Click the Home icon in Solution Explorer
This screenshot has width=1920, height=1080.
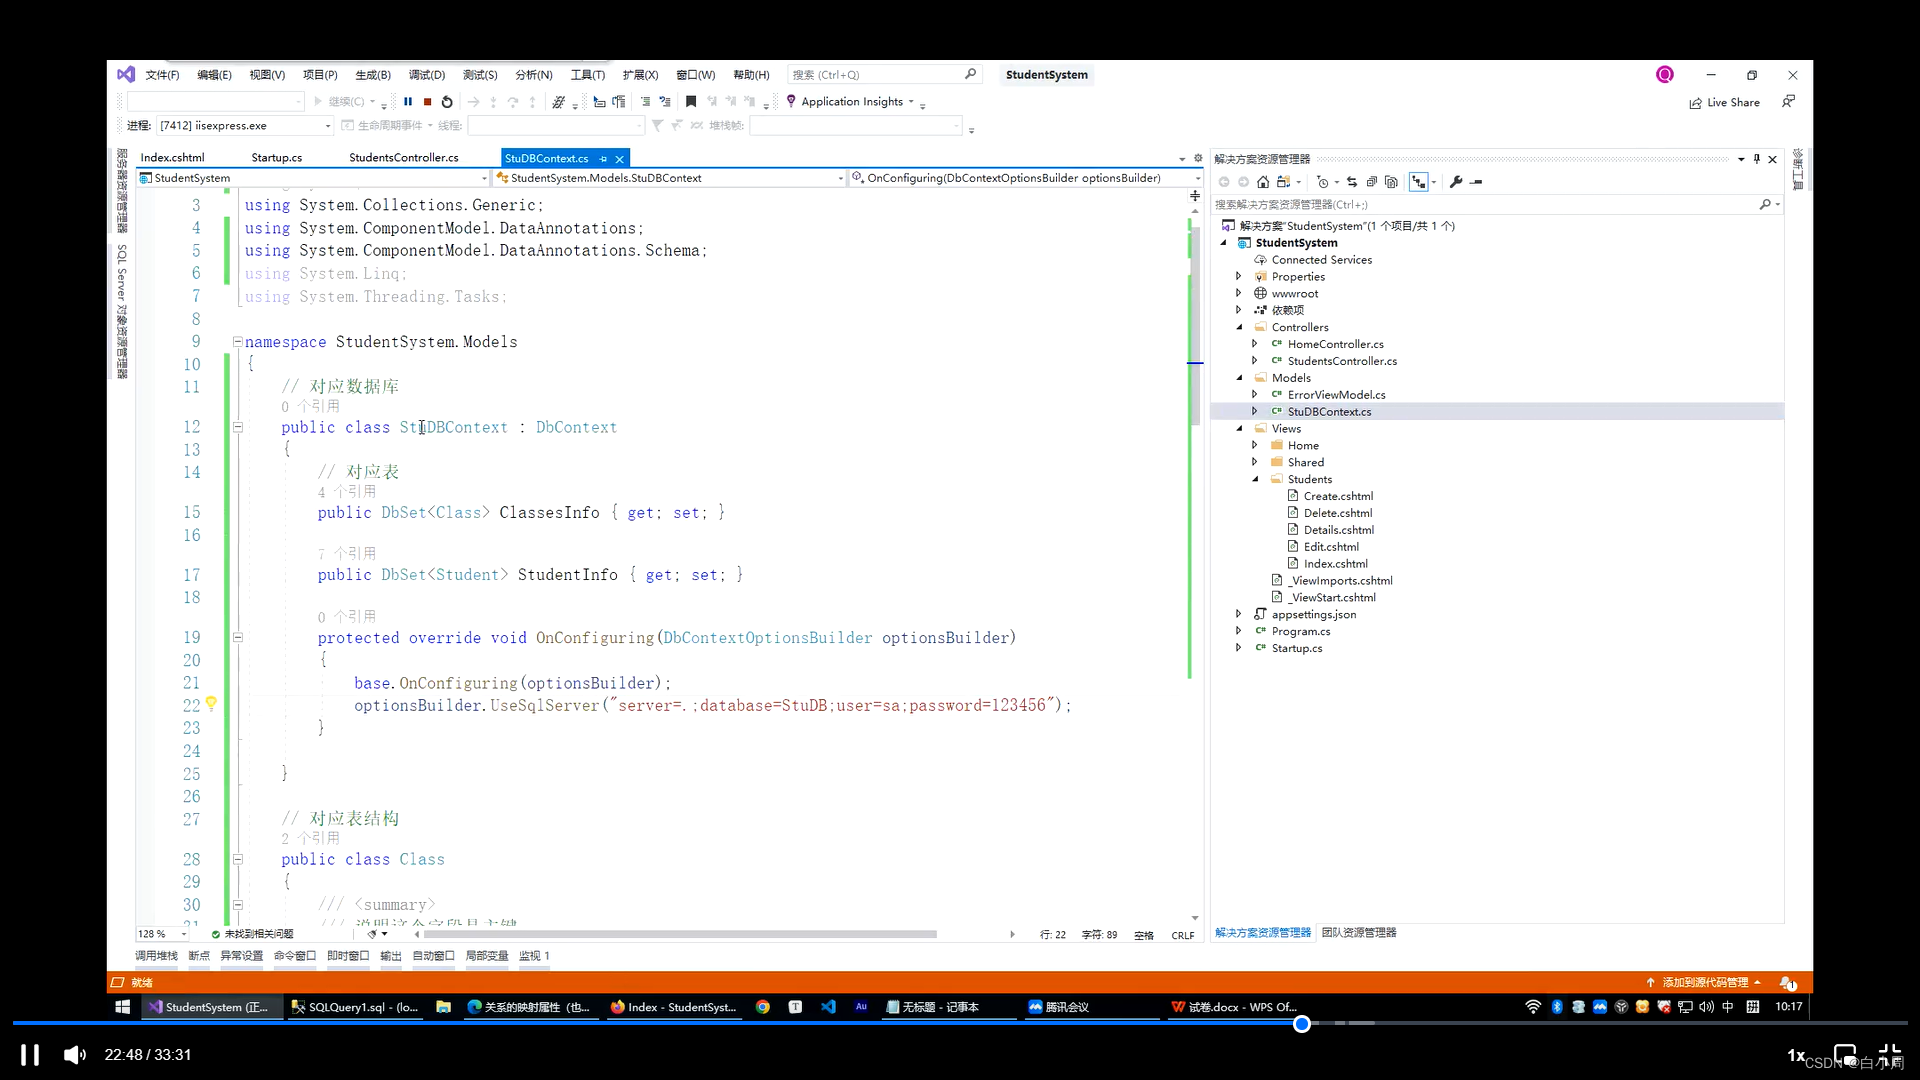(x=1263, y=182)
